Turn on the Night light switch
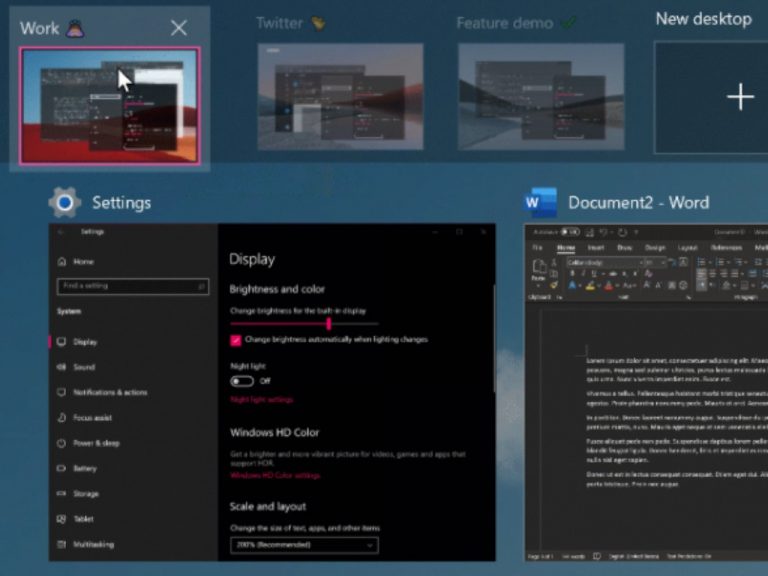 [x=242, y=381]
